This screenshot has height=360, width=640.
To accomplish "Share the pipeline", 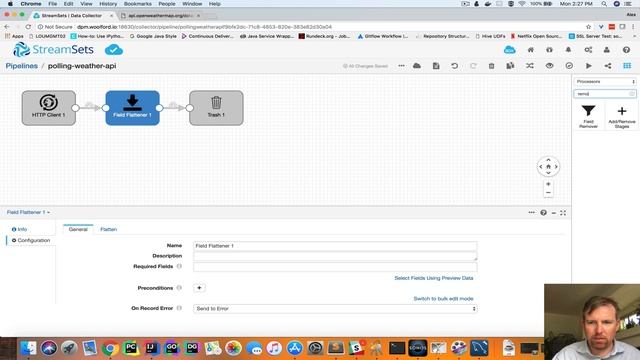I will (x=608, y=66).
